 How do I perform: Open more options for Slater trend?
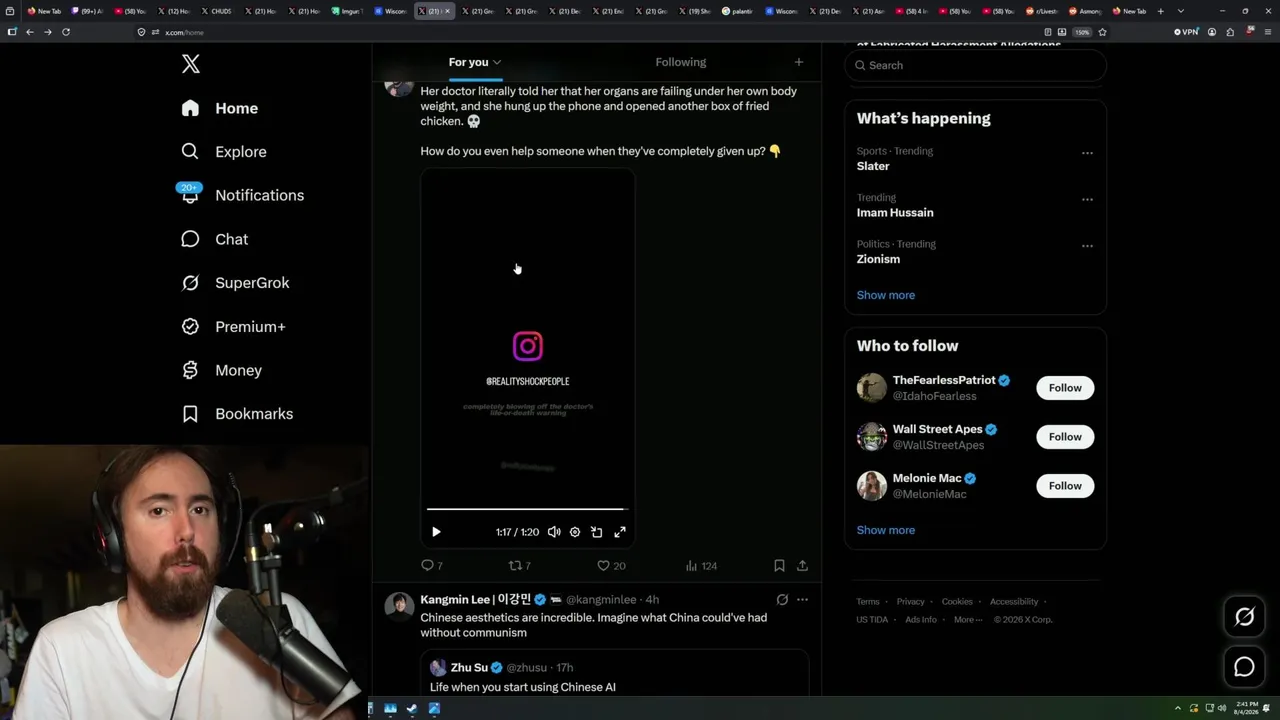[x=1087, y=154]
